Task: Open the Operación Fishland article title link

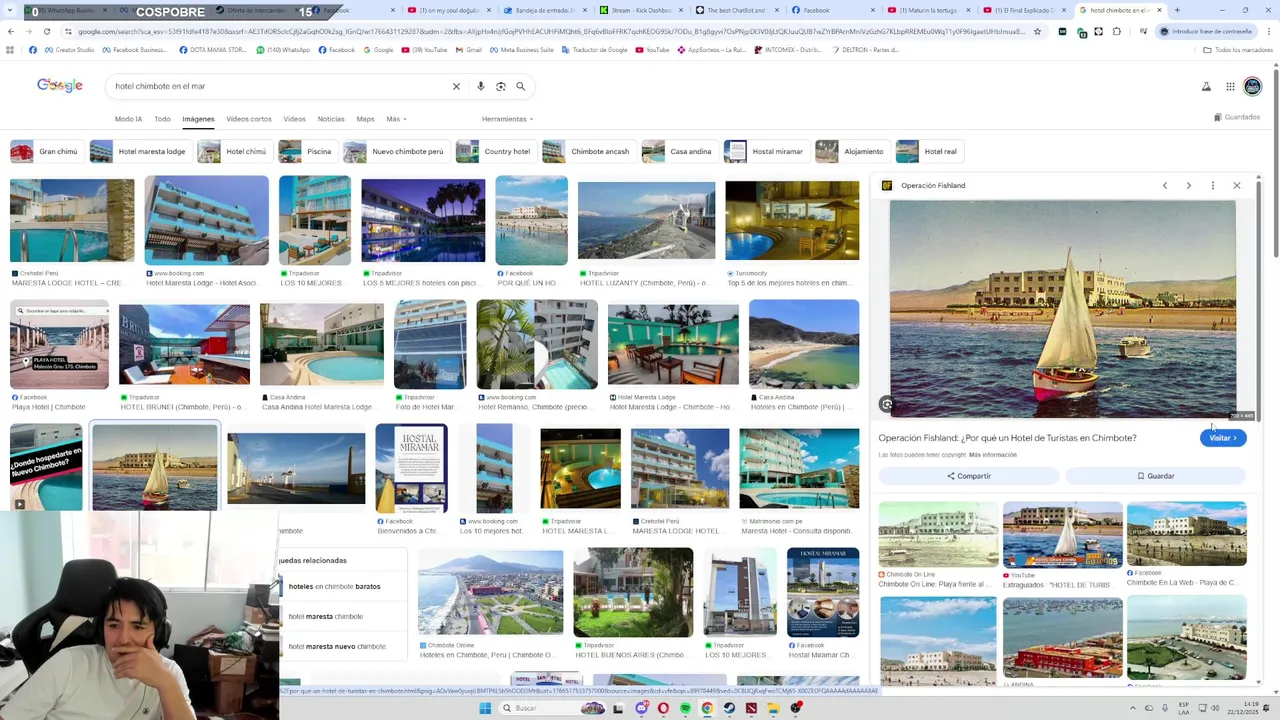Action: point(1007,438)
